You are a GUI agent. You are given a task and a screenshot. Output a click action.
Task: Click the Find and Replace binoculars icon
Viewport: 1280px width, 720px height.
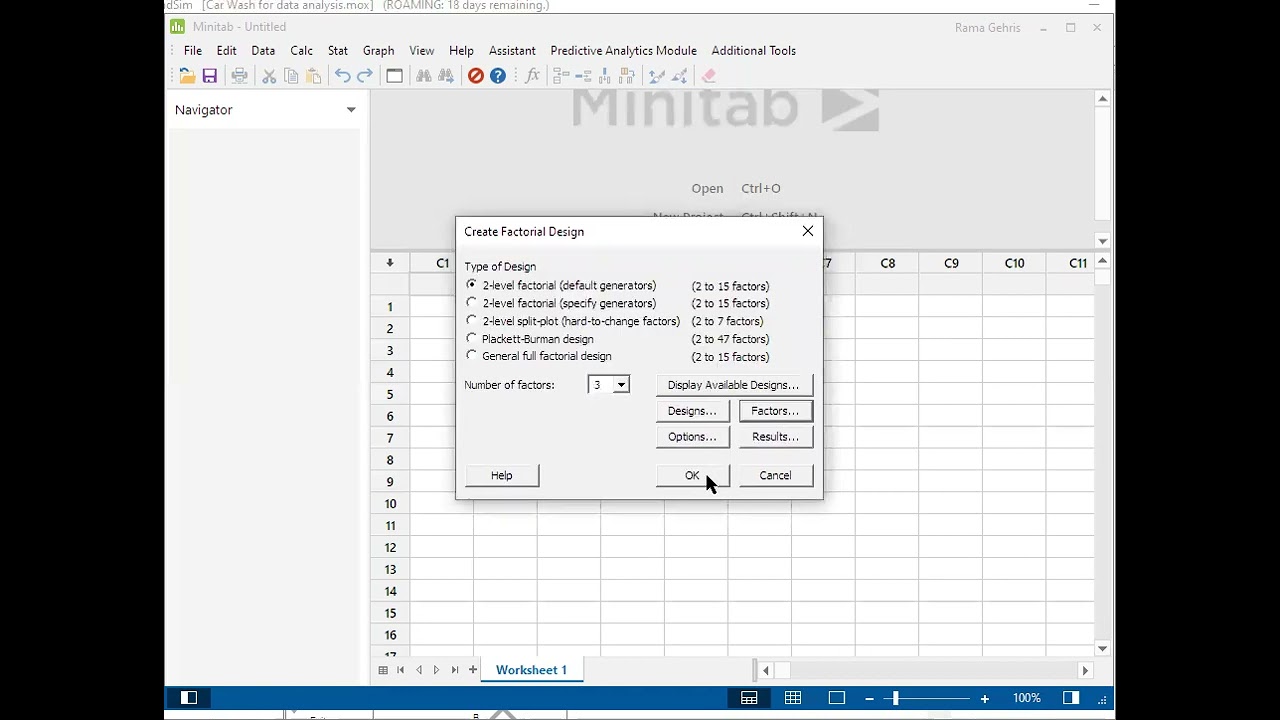pos(446,76)
